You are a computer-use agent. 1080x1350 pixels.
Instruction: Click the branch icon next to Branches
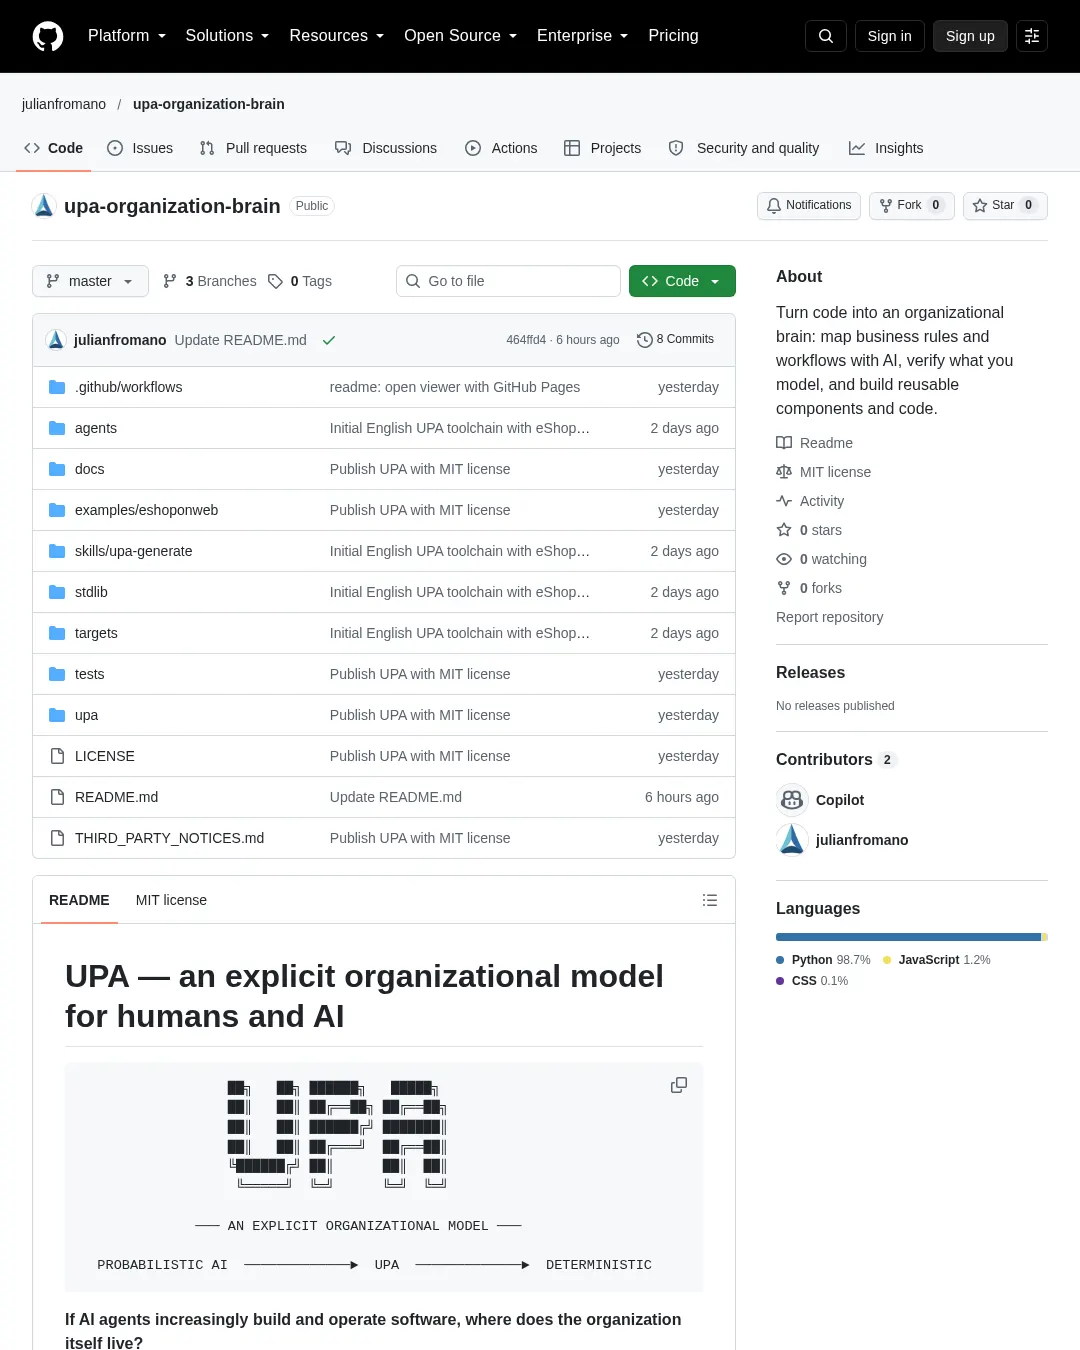[x=170, y=281]
